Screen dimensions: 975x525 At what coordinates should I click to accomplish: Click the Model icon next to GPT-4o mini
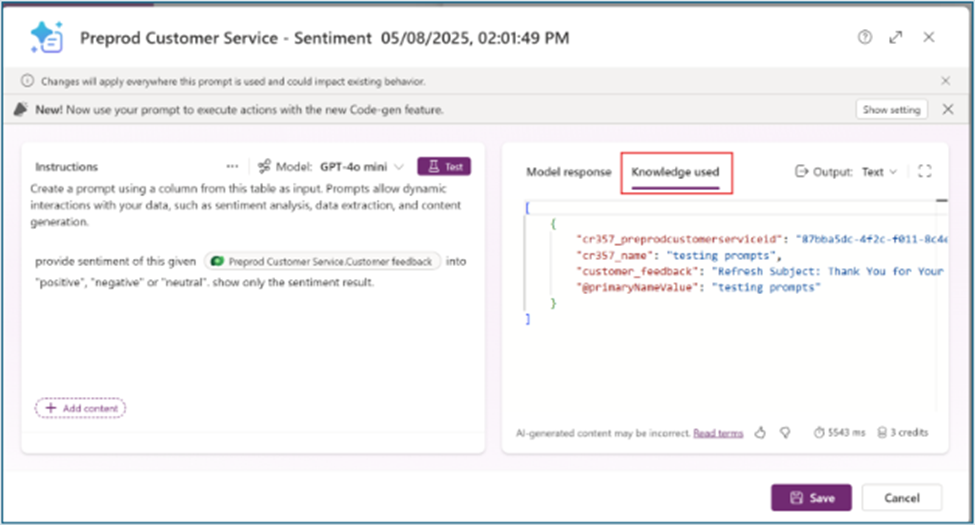[264, 166]
